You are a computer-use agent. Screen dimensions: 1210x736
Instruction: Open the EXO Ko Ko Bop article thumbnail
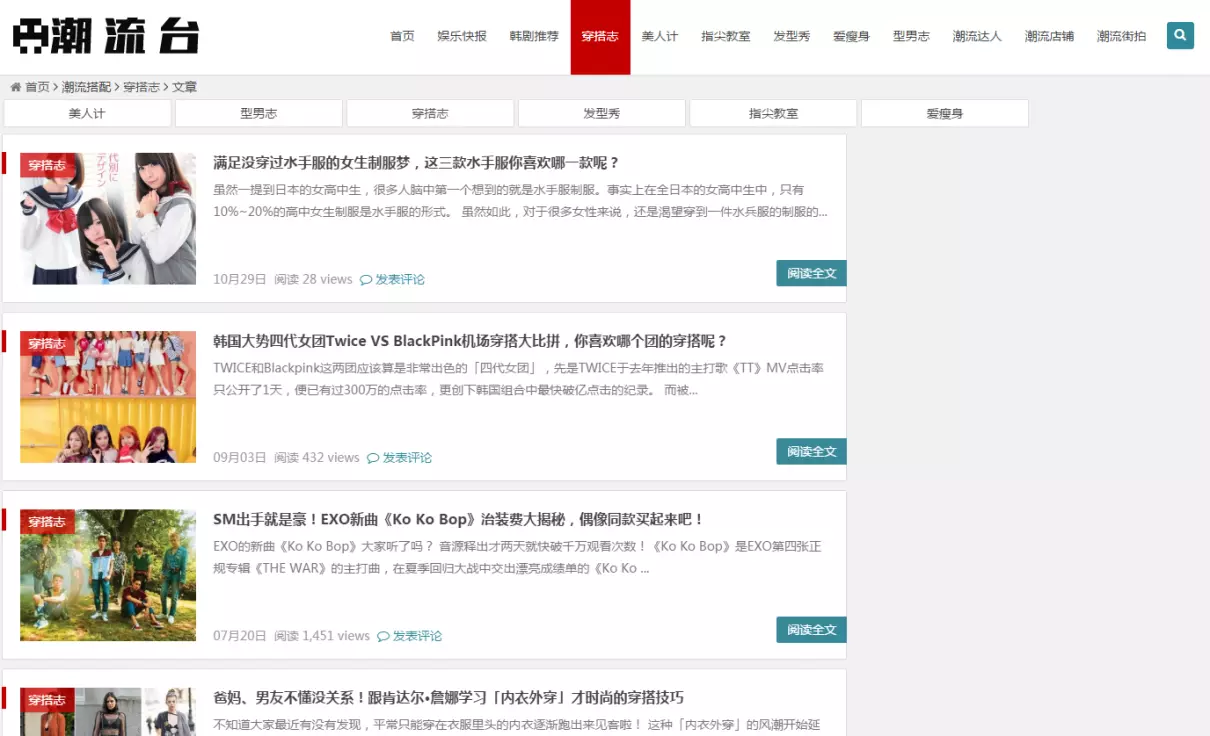(x=108, y=575)
